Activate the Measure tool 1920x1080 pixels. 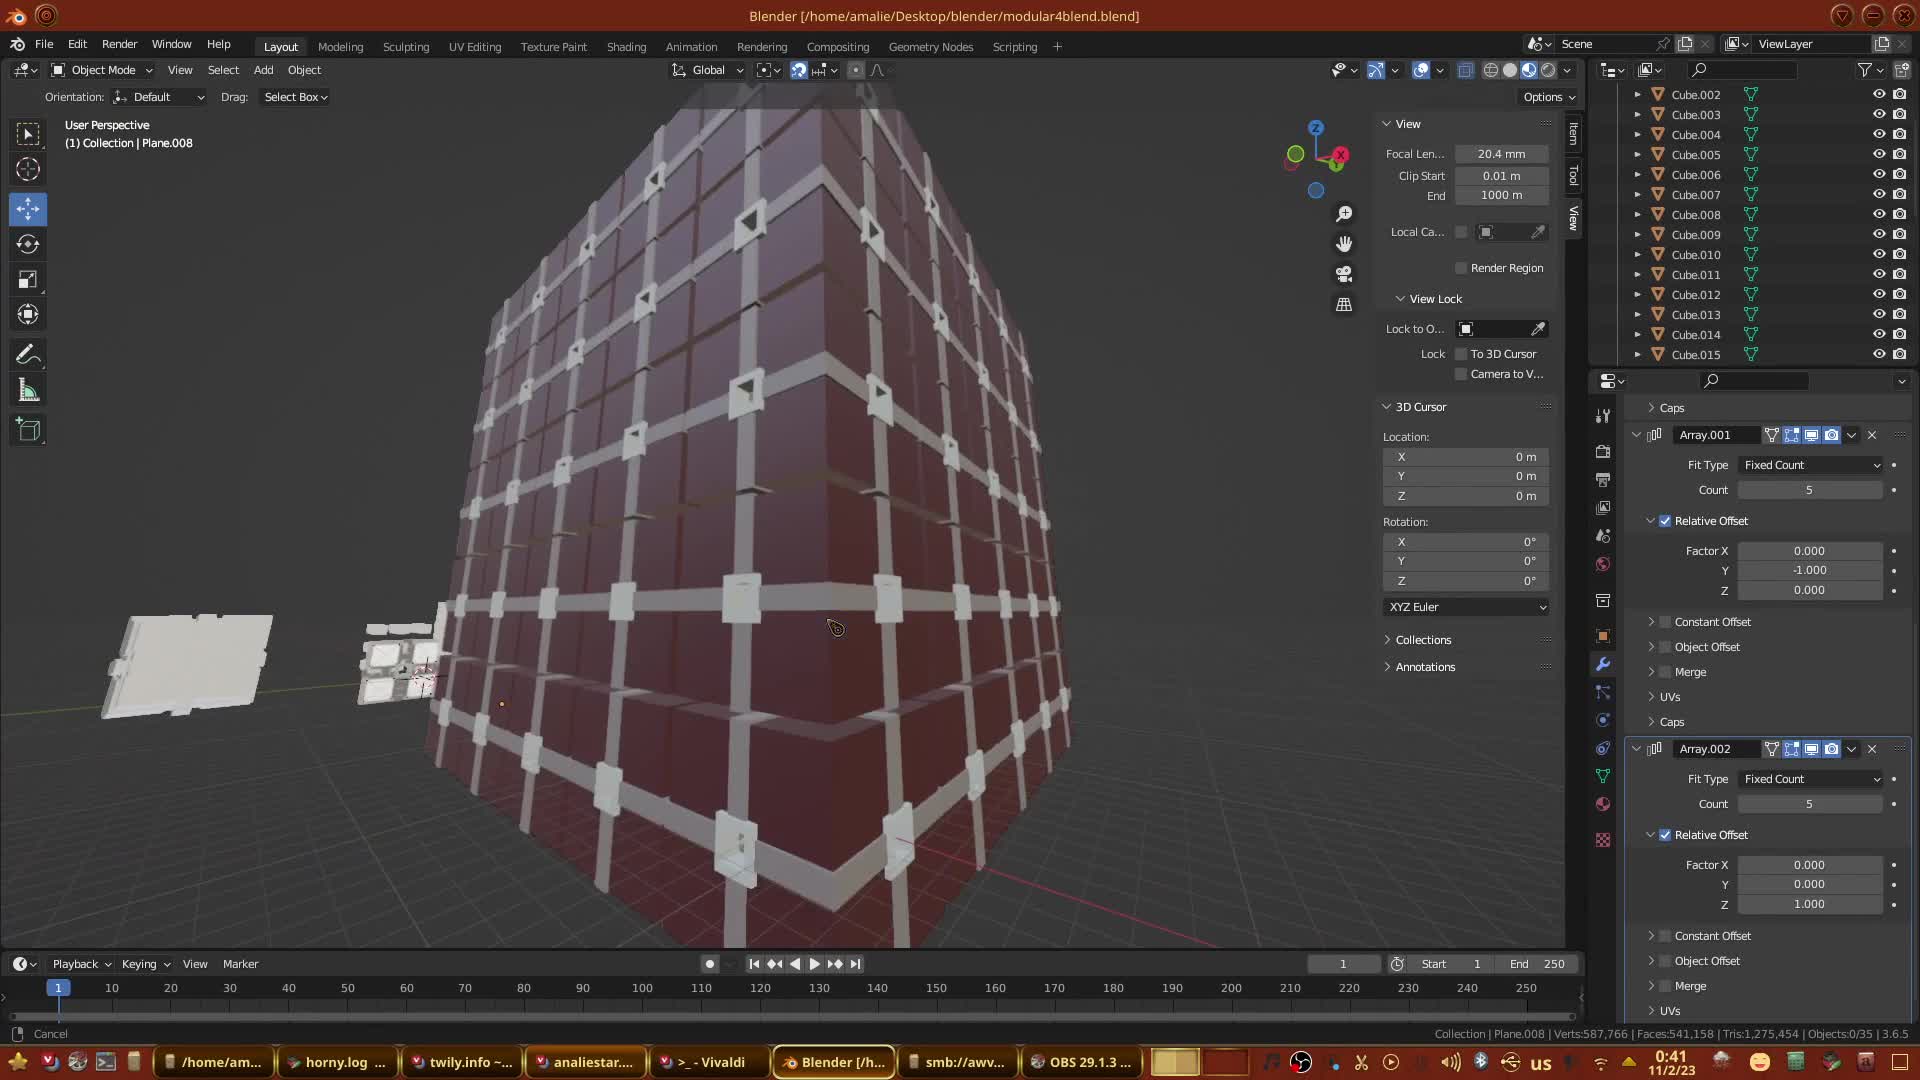28,391
